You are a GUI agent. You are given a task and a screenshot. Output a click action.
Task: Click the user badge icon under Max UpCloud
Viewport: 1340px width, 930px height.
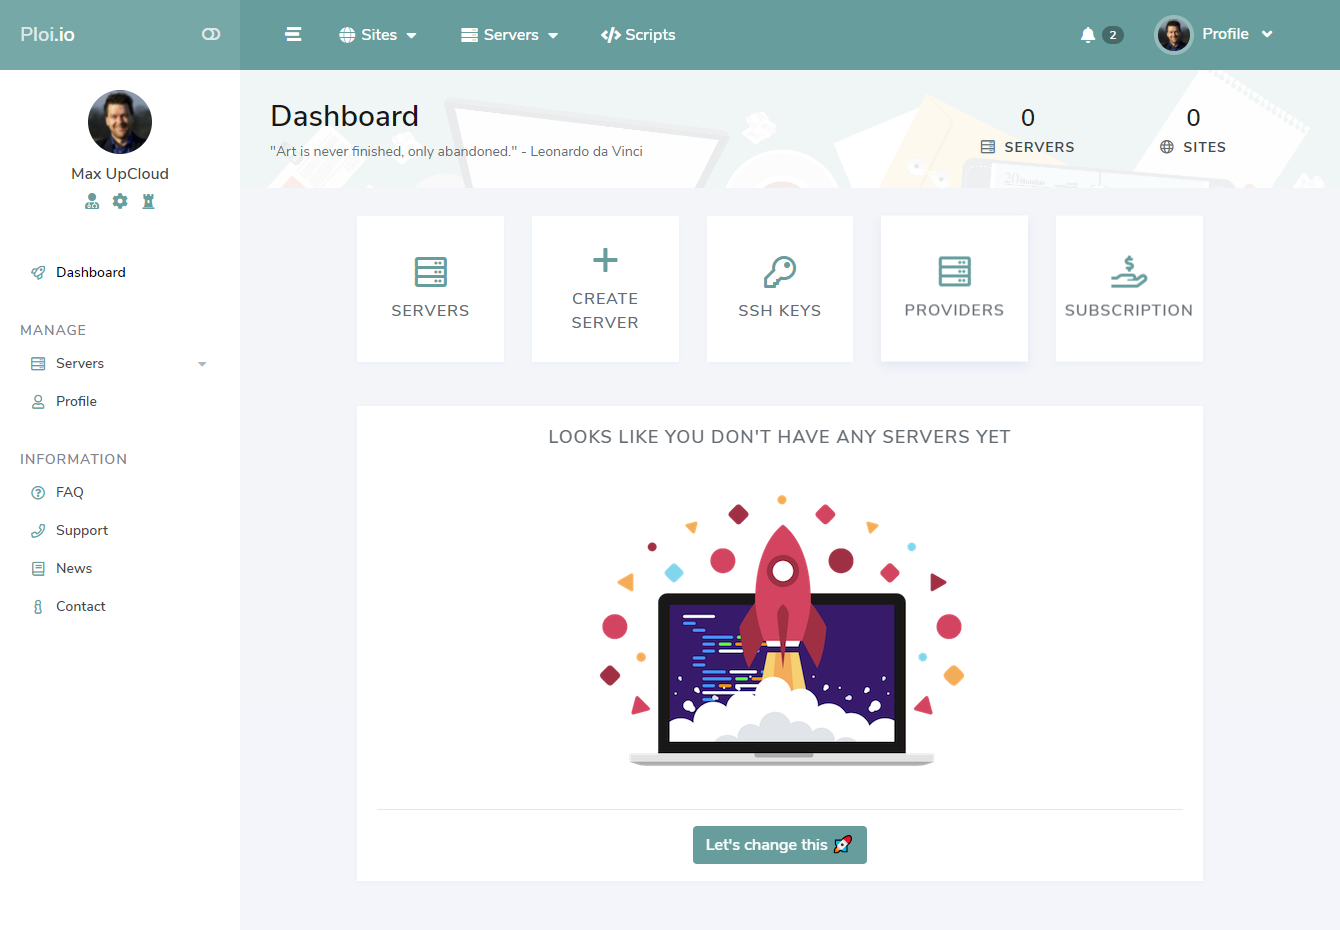92,201
